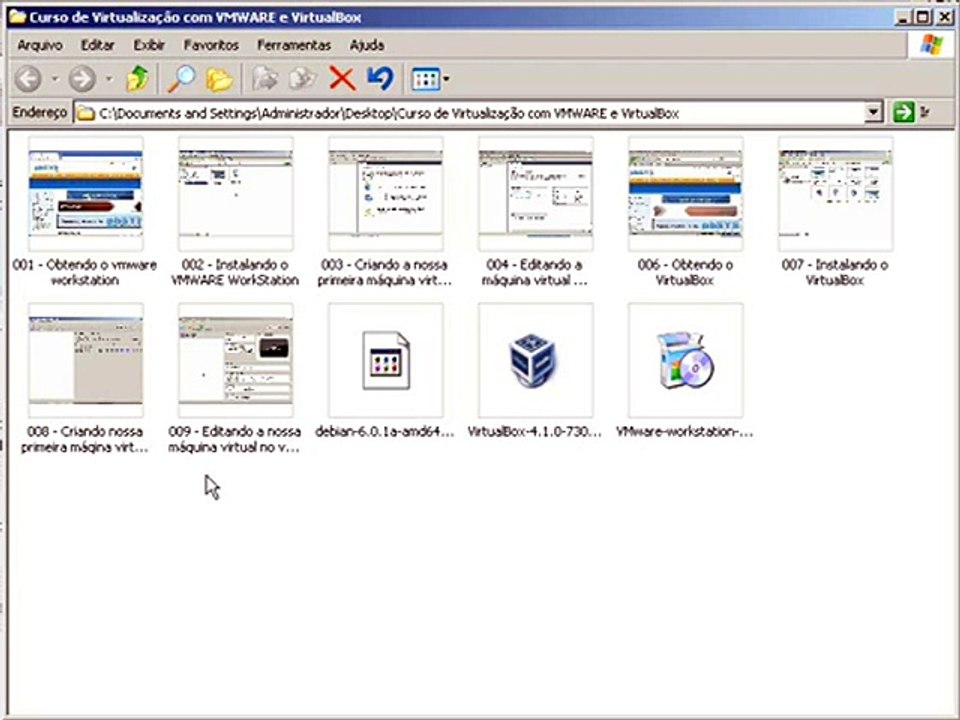
Task: Open the Exibir menu
Action: tap(149, 45)
